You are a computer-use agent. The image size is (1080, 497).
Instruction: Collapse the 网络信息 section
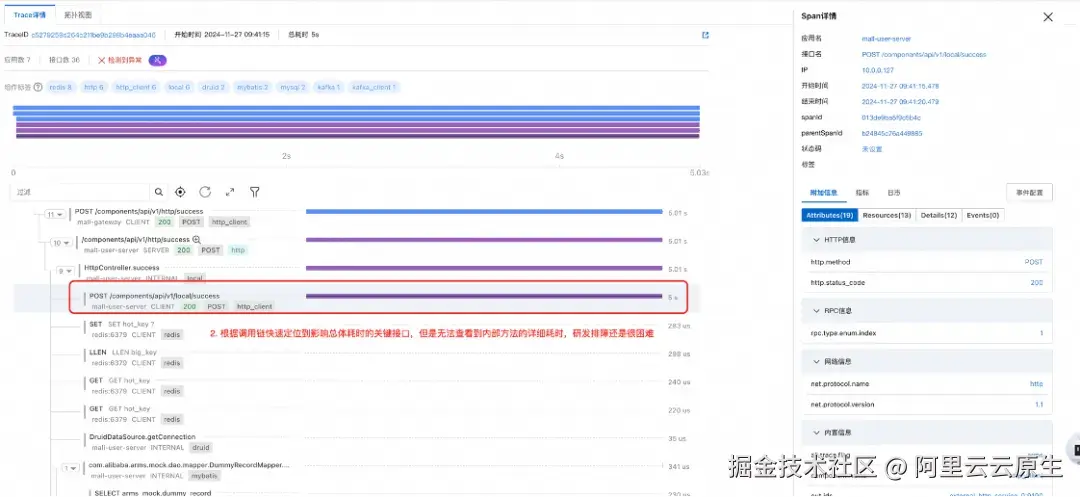(x=926, y=361)
